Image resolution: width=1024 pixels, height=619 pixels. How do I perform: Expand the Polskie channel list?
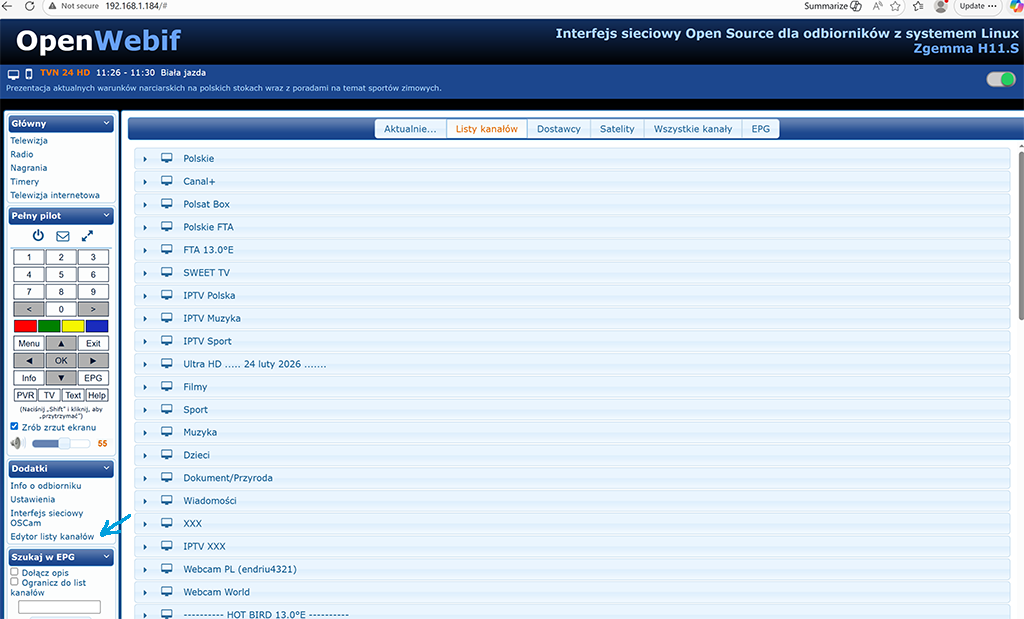(145, 159)
